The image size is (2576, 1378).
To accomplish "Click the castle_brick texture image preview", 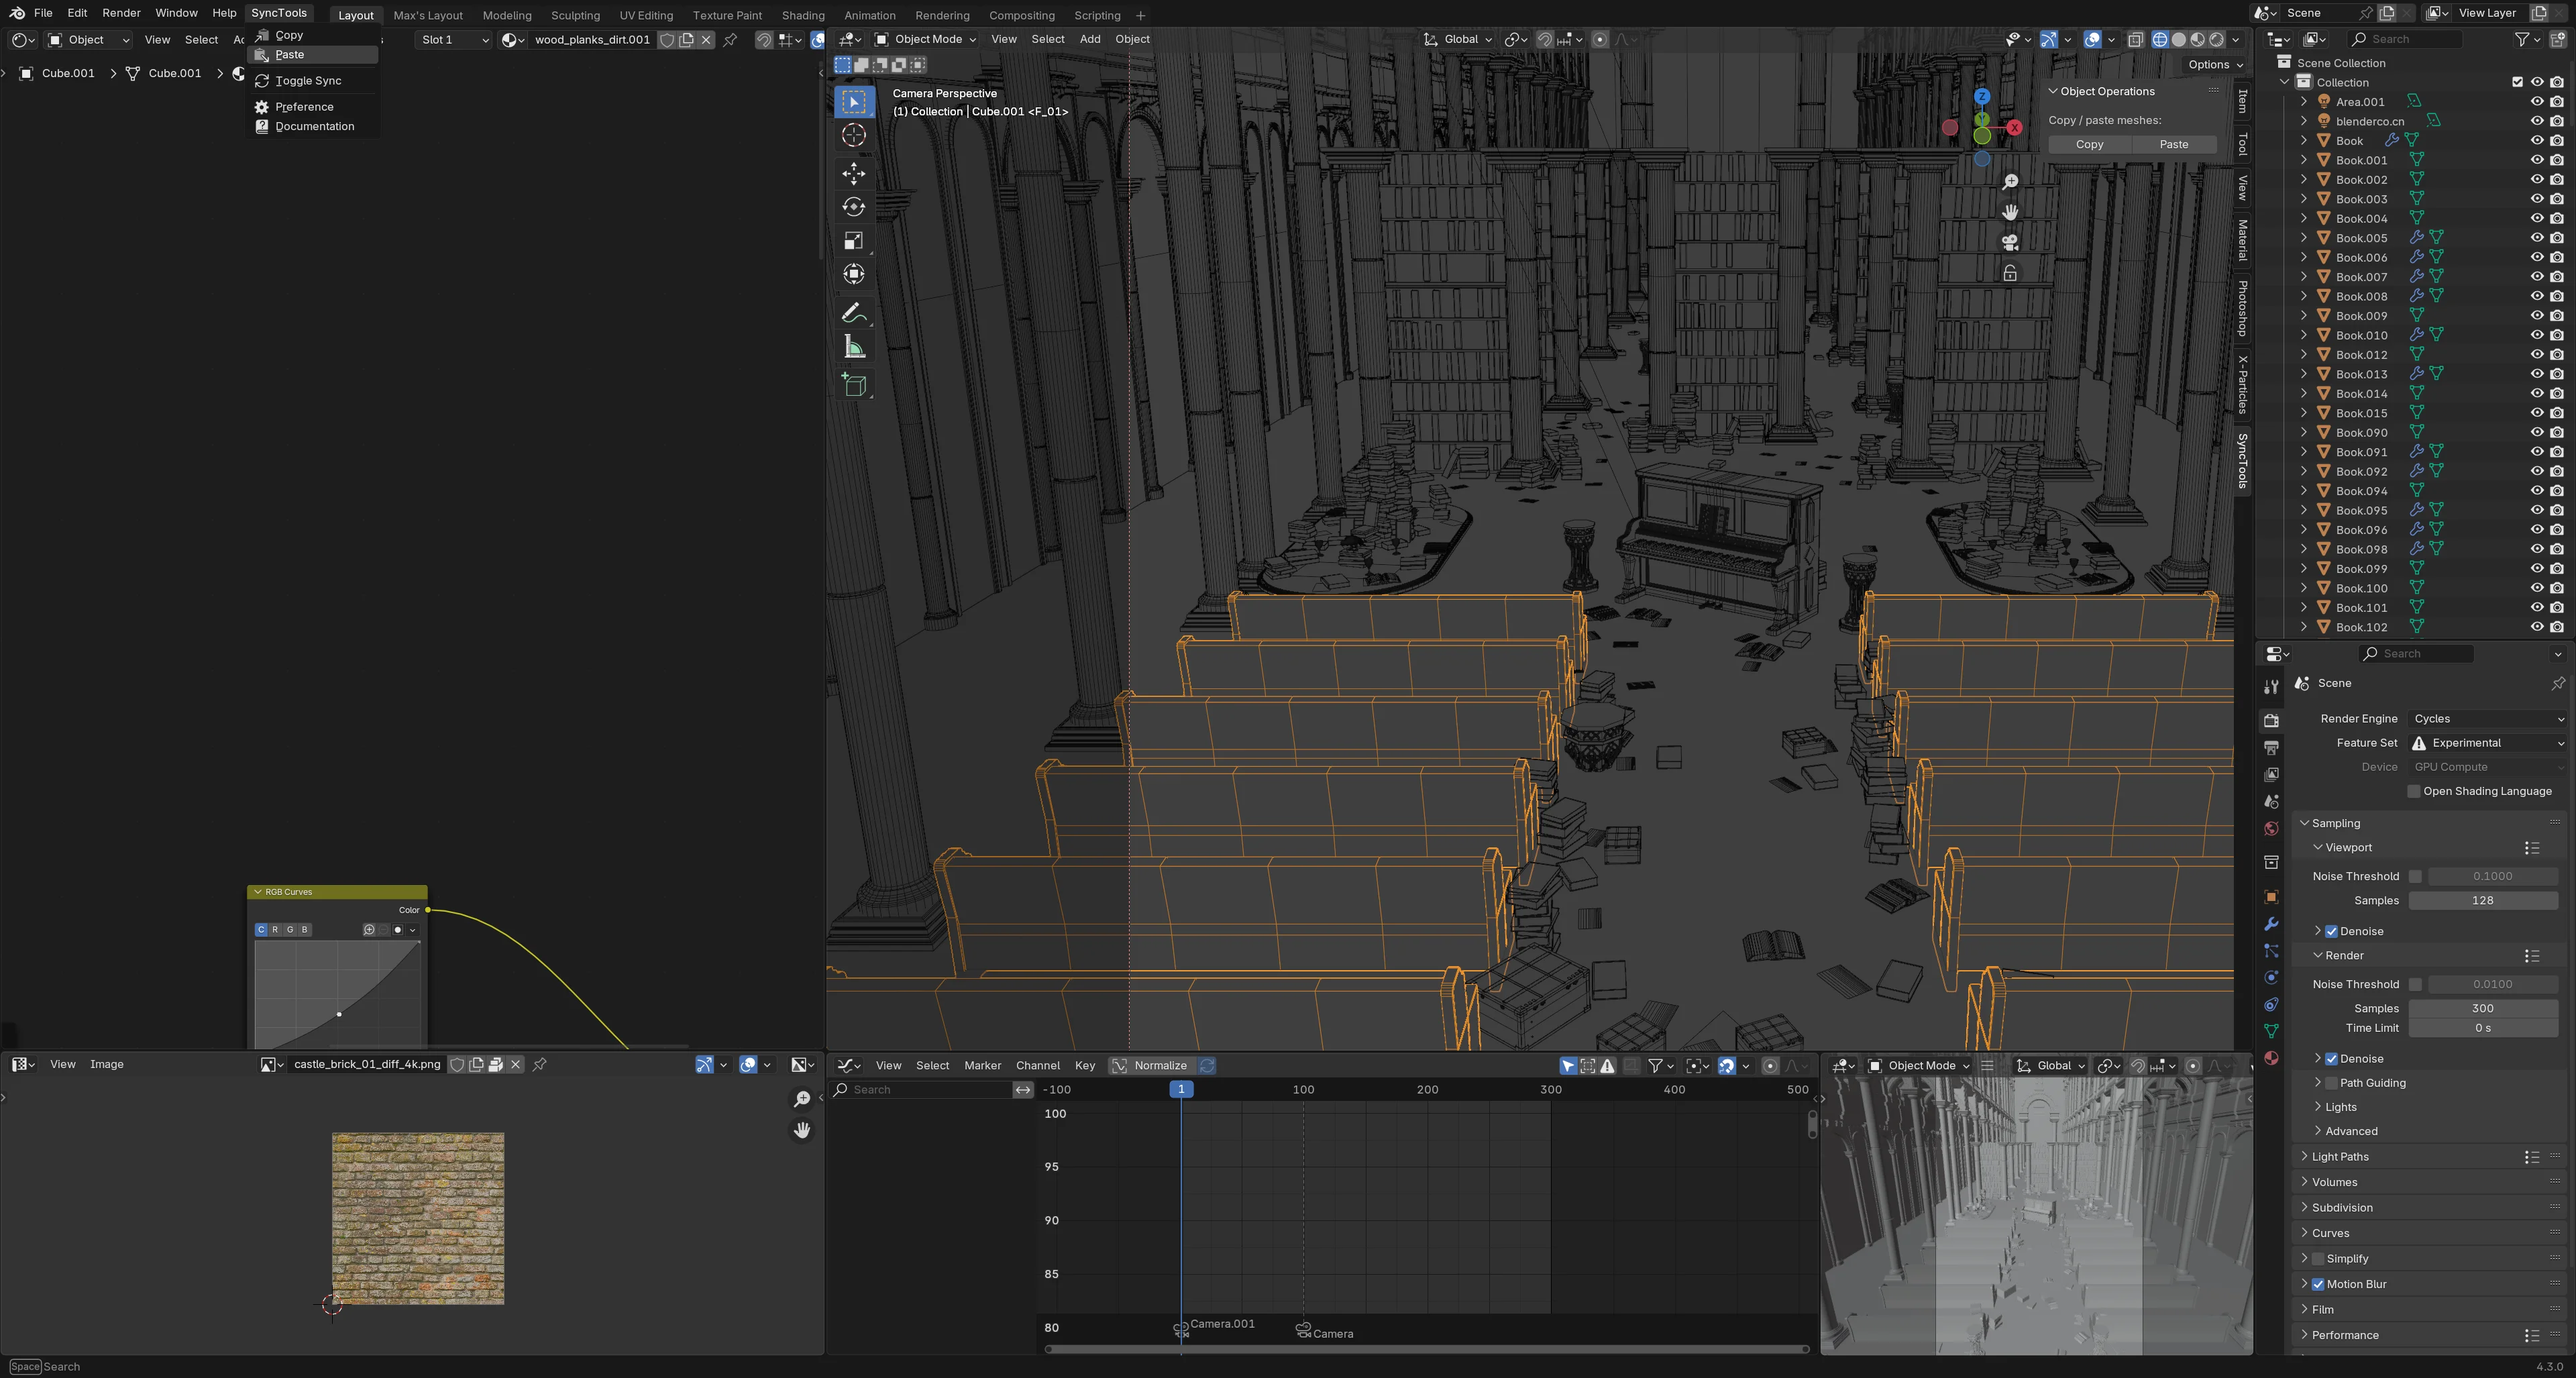I will [418, 1219].
